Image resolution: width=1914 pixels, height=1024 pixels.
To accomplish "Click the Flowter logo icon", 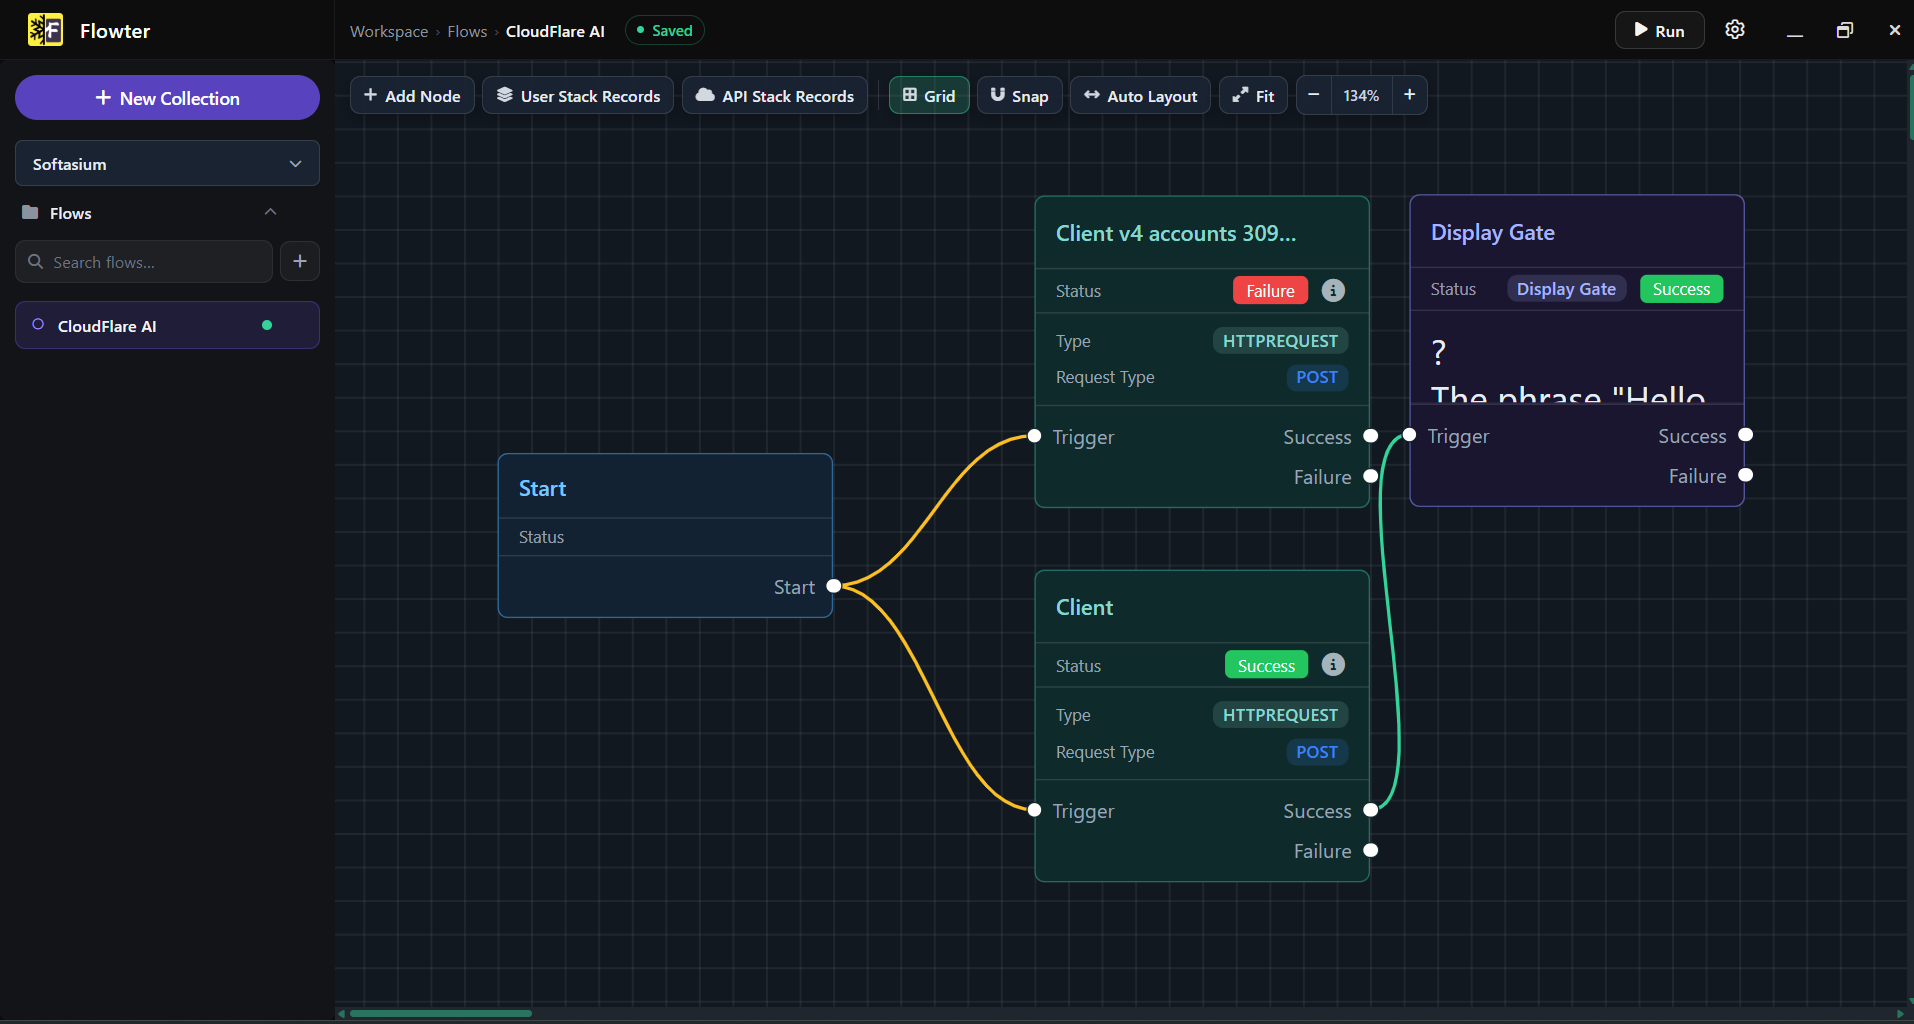I will point(45,30).
